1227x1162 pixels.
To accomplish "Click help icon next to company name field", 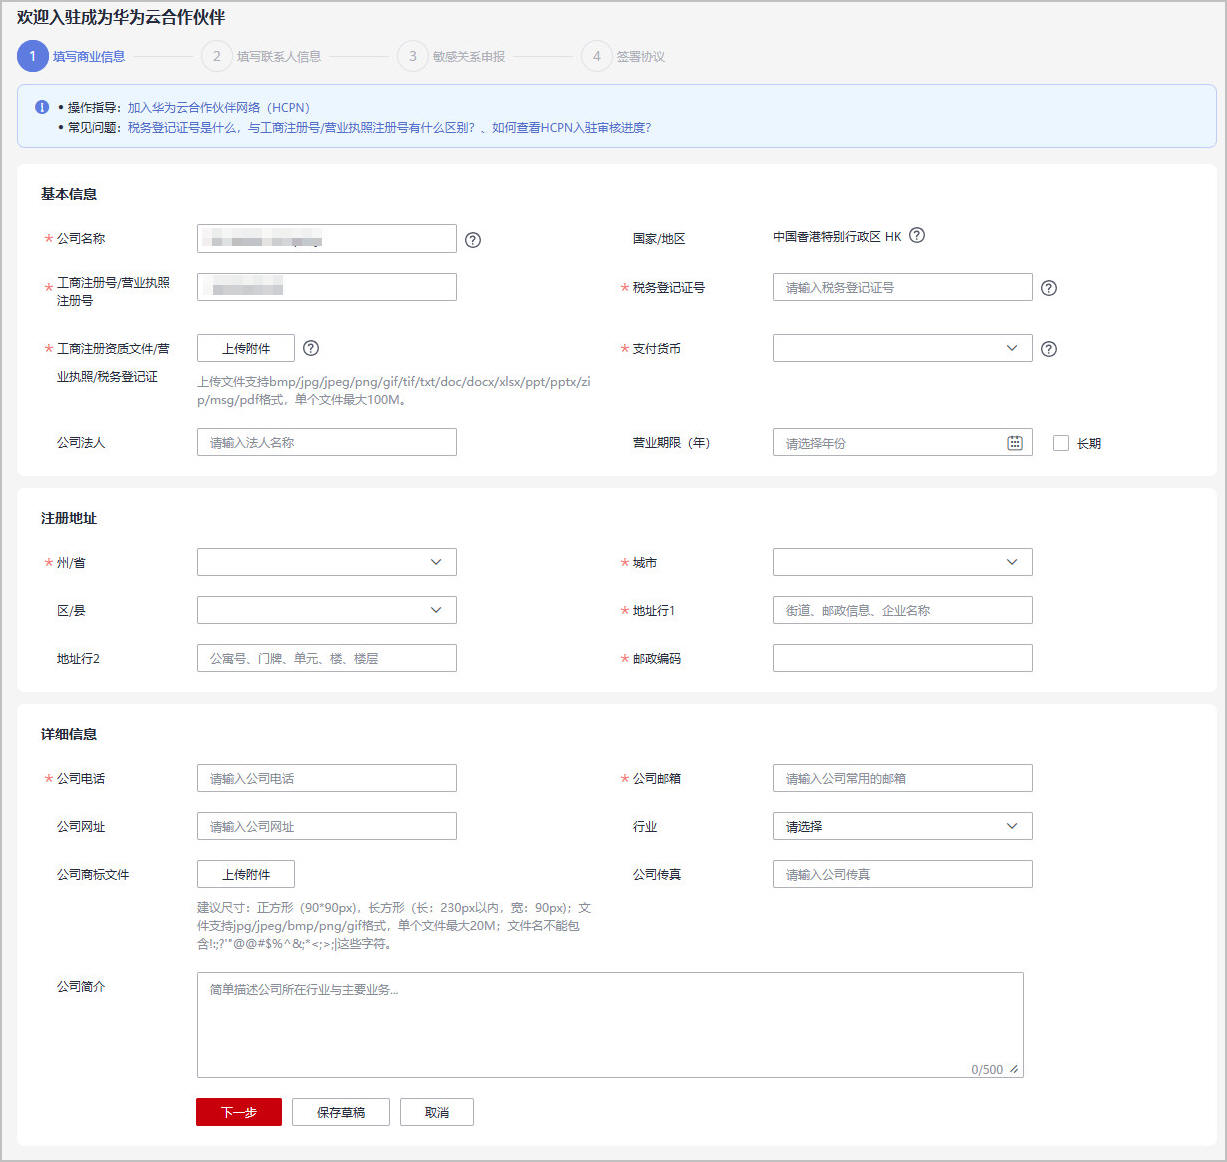I will pos(473,240).
